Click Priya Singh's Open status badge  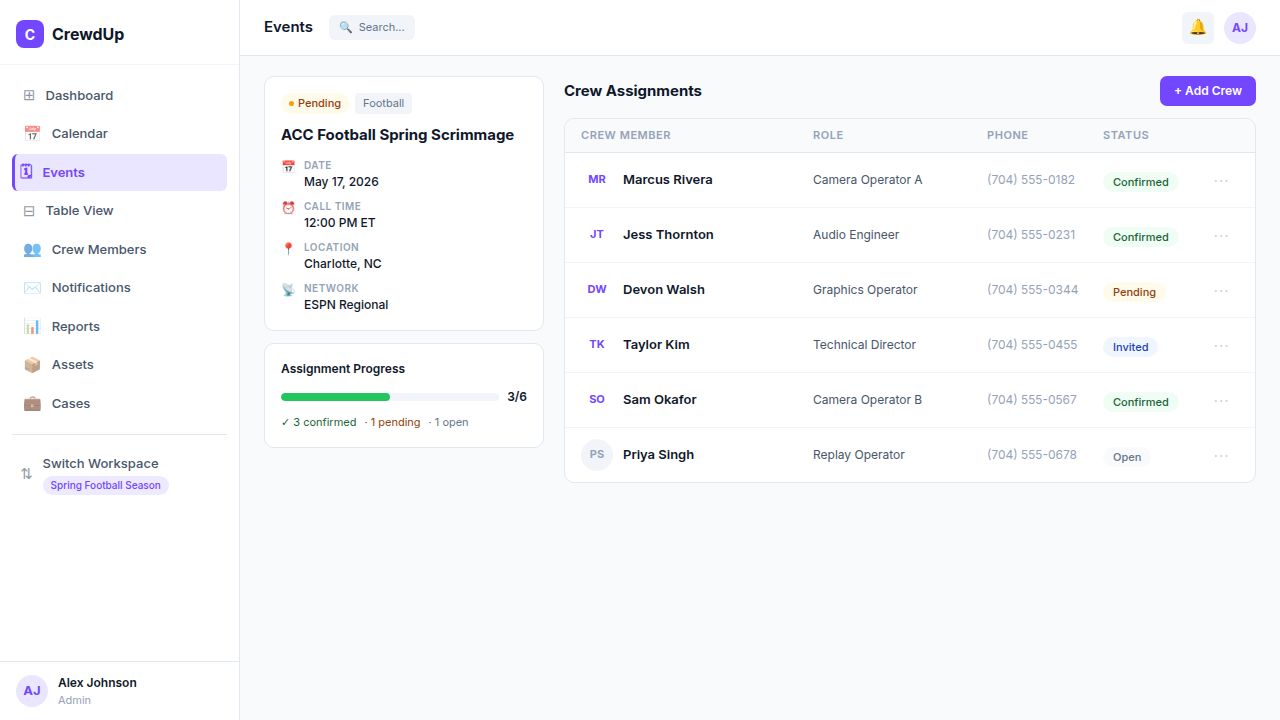[x=1127, y=457]
